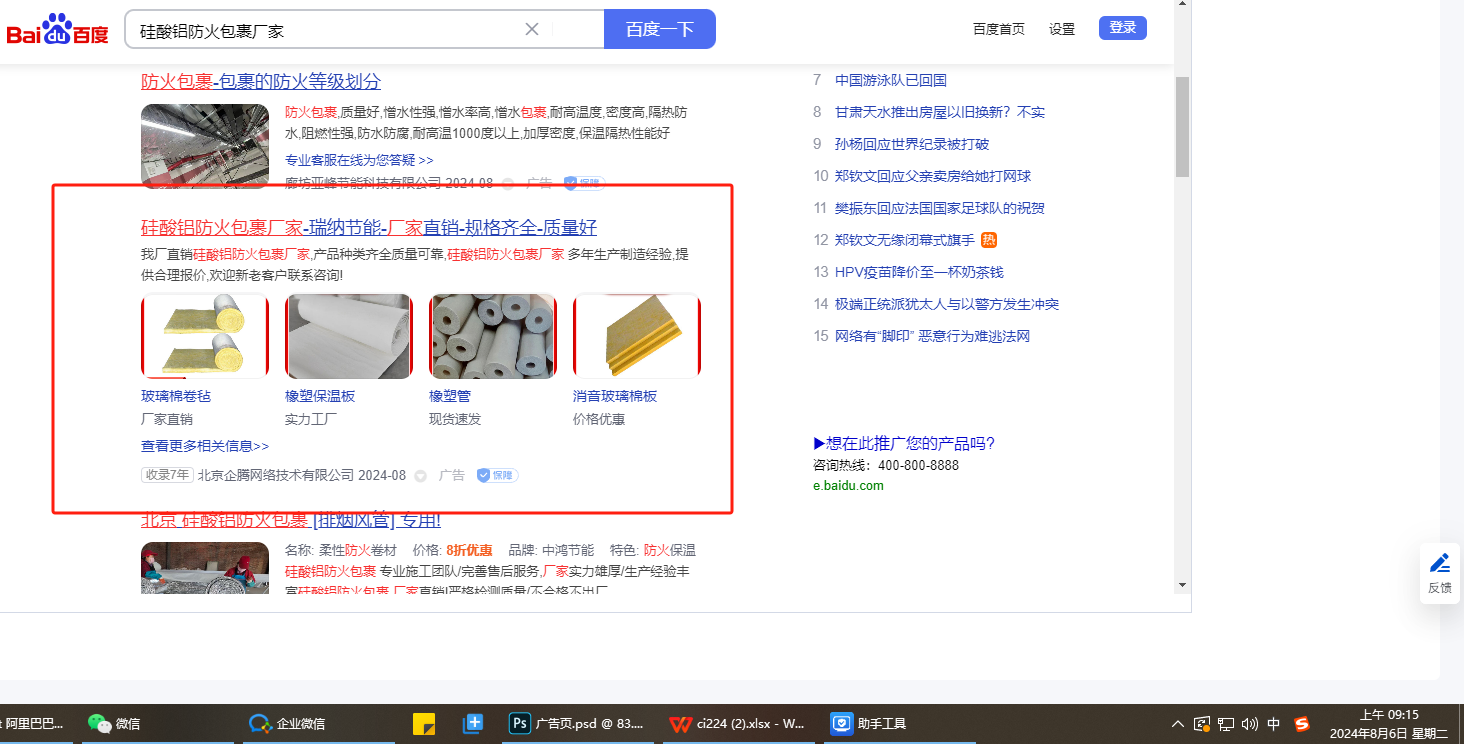Viewport: 1464px width, 744px height.
Task: Click the 保障 badge in the 廊坊亚峰 ad
Action: click(584, 183)
